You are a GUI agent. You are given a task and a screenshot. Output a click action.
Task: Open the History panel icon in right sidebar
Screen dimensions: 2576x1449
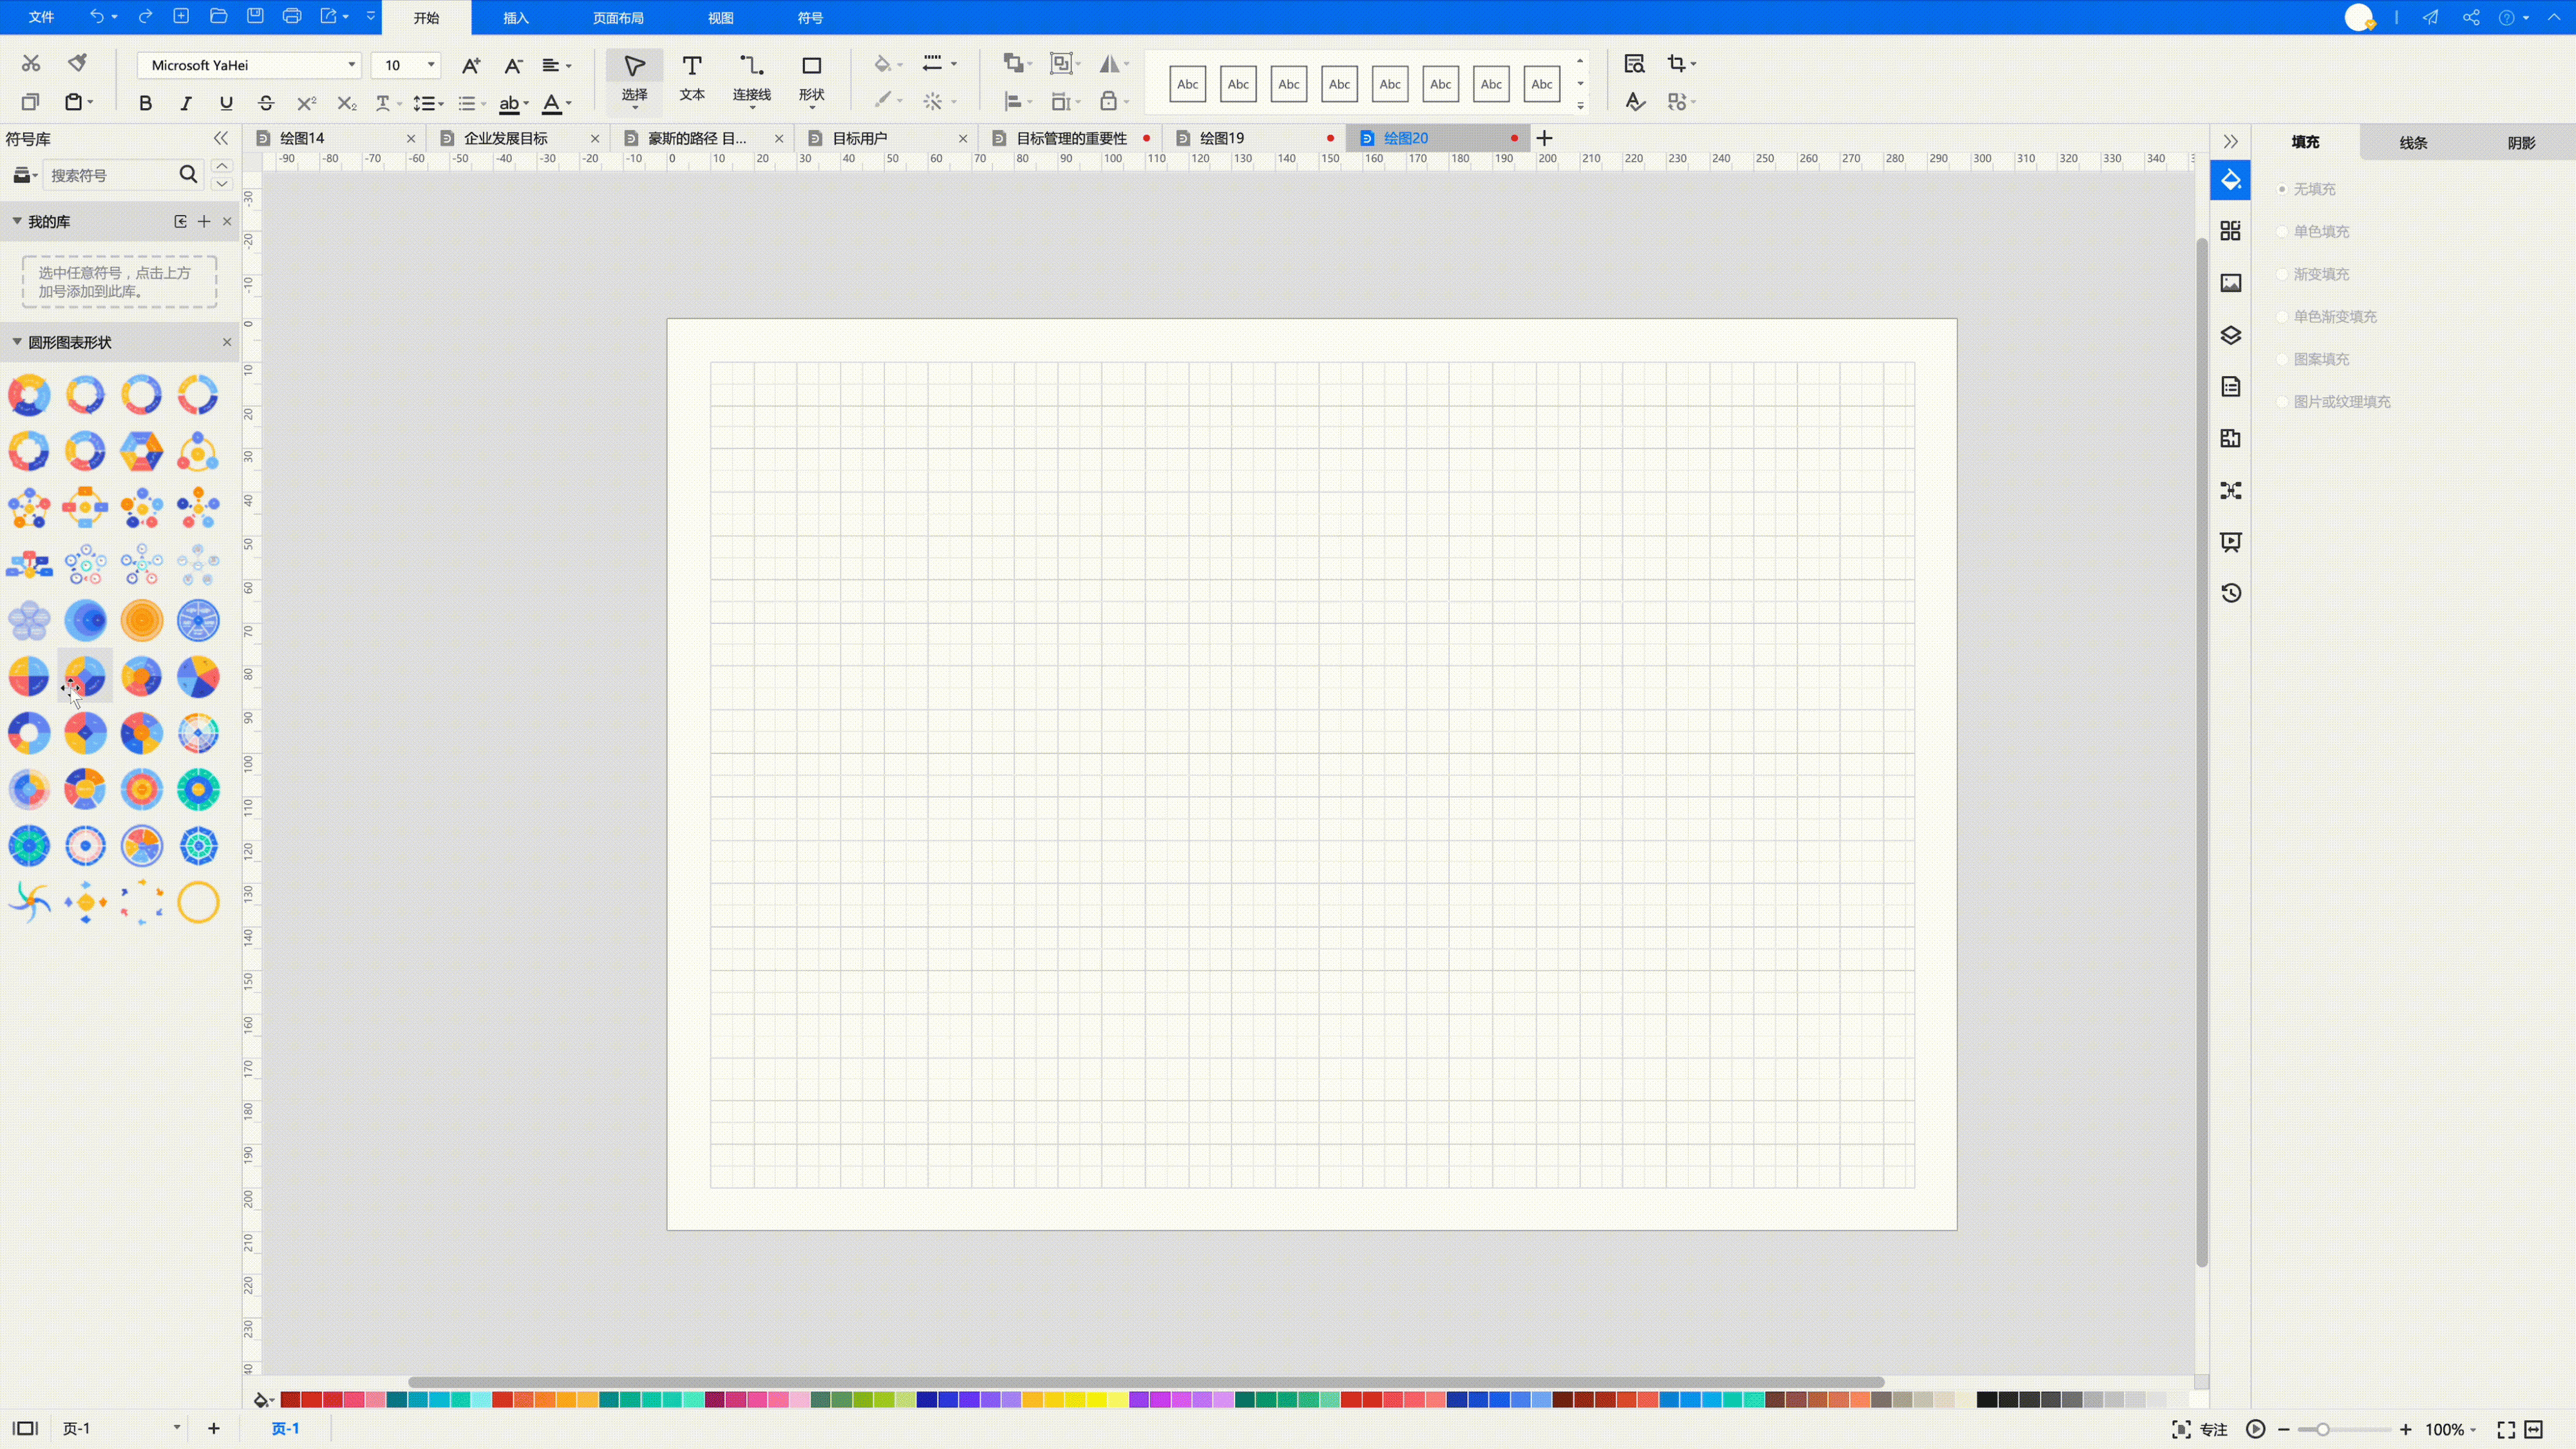pyautogui.click(x=2230, y=593)
